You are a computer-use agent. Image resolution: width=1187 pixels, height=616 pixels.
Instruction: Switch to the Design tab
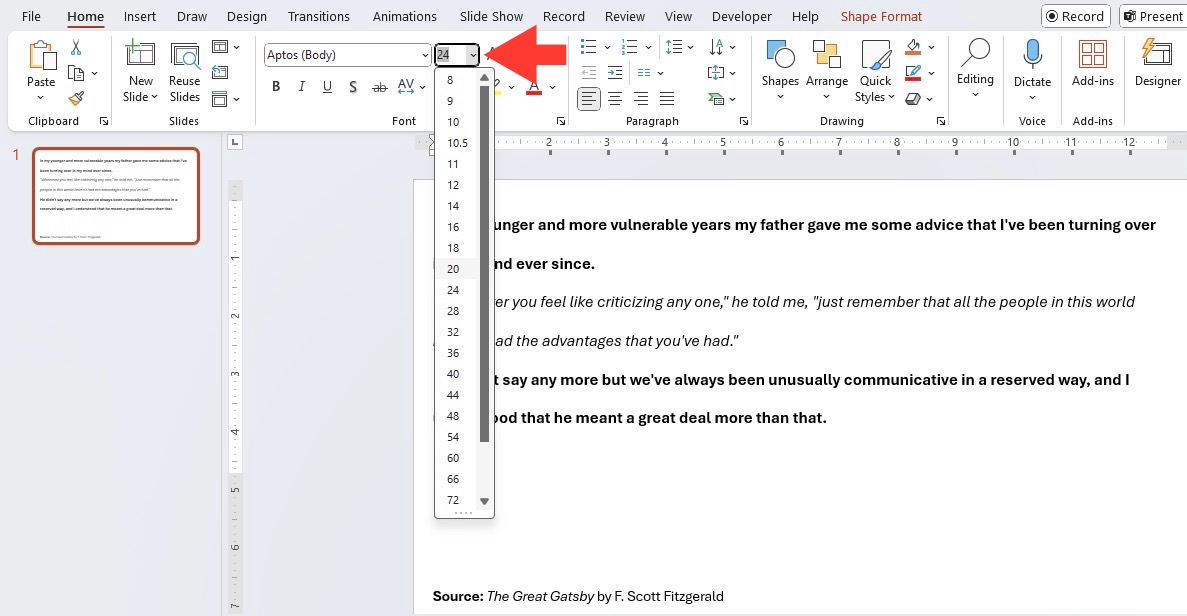click(247, 16)
